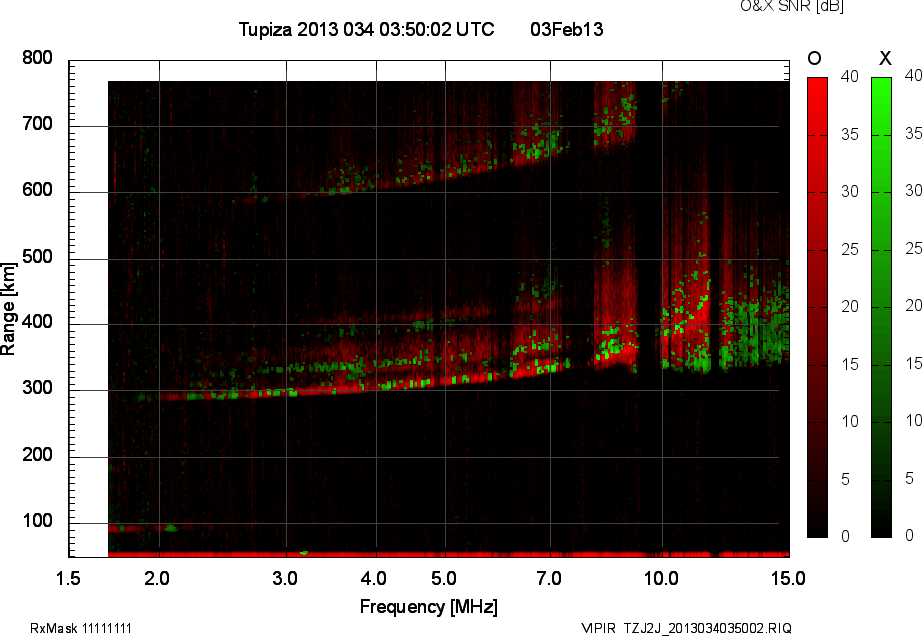
Task: Click the 'RxMask 11111111' footer text
Action: [x=81, y=628]
